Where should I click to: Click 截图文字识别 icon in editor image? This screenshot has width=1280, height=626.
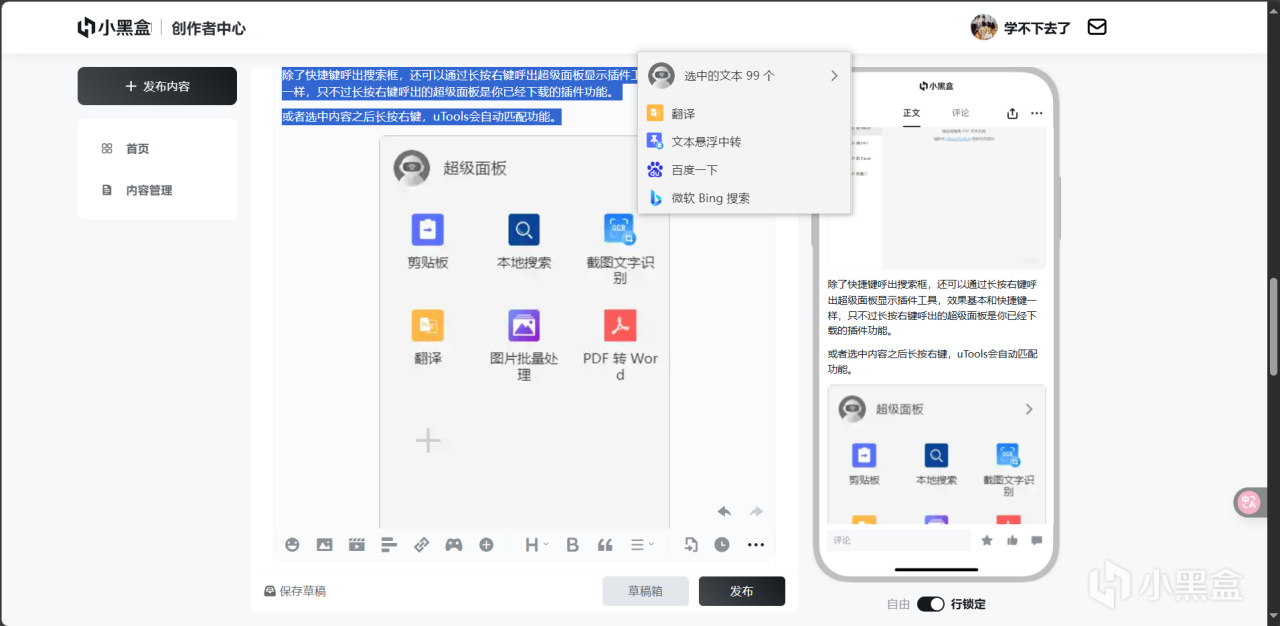620,230
